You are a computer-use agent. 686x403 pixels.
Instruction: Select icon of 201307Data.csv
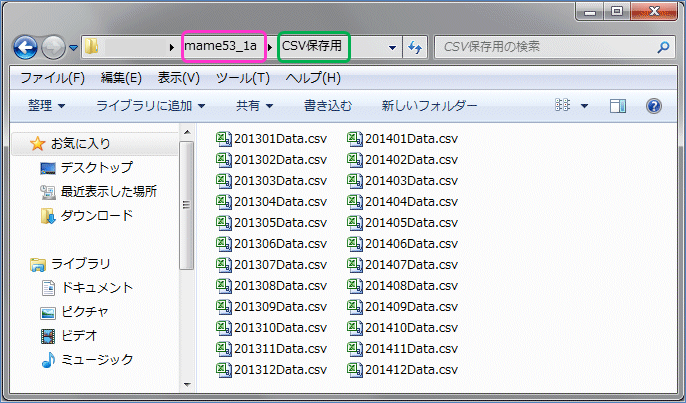(x=224, y=265)
